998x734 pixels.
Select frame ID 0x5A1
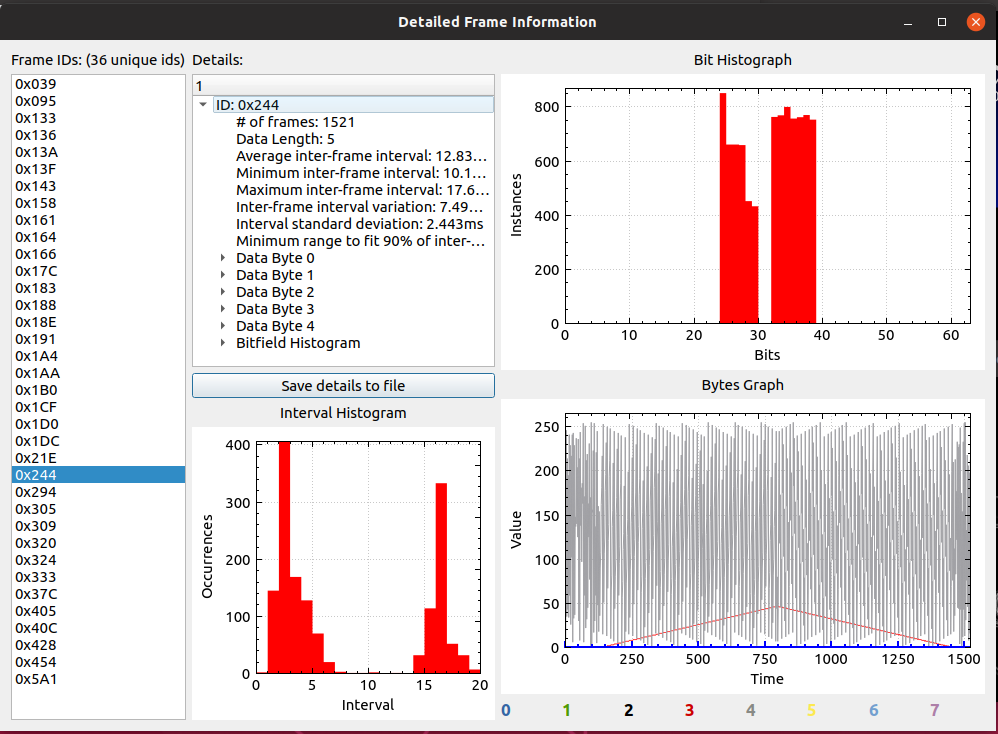coord(35,679)
